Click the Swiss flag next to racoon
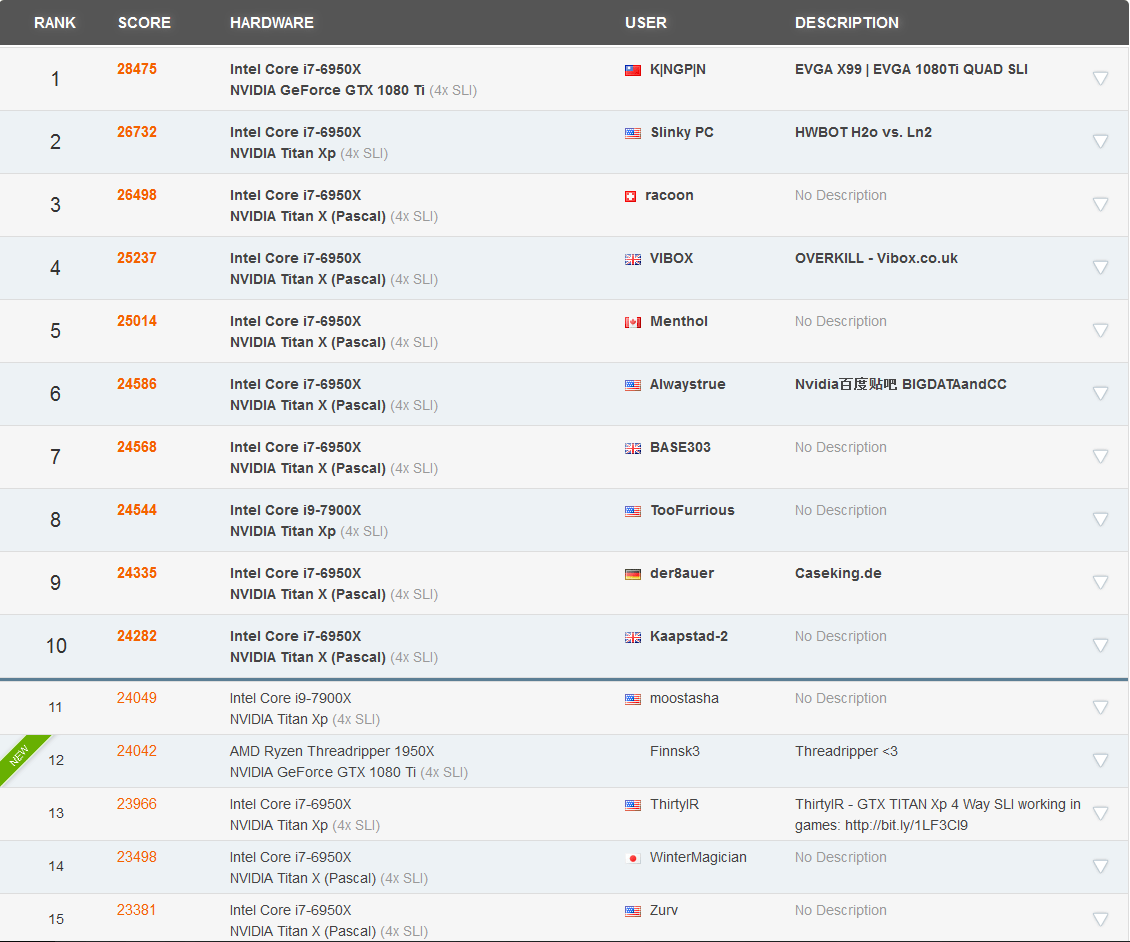 click(x=631, y=196)
